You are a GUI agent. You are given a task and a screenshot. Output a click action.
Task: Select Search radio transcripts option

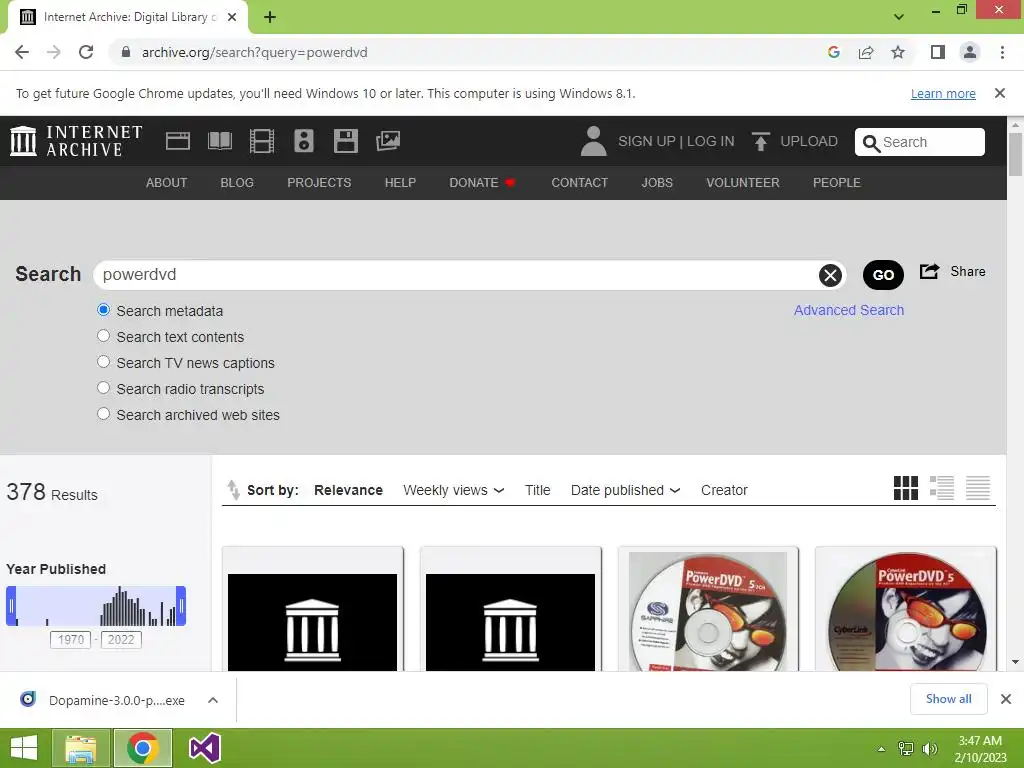pos(103,389)
